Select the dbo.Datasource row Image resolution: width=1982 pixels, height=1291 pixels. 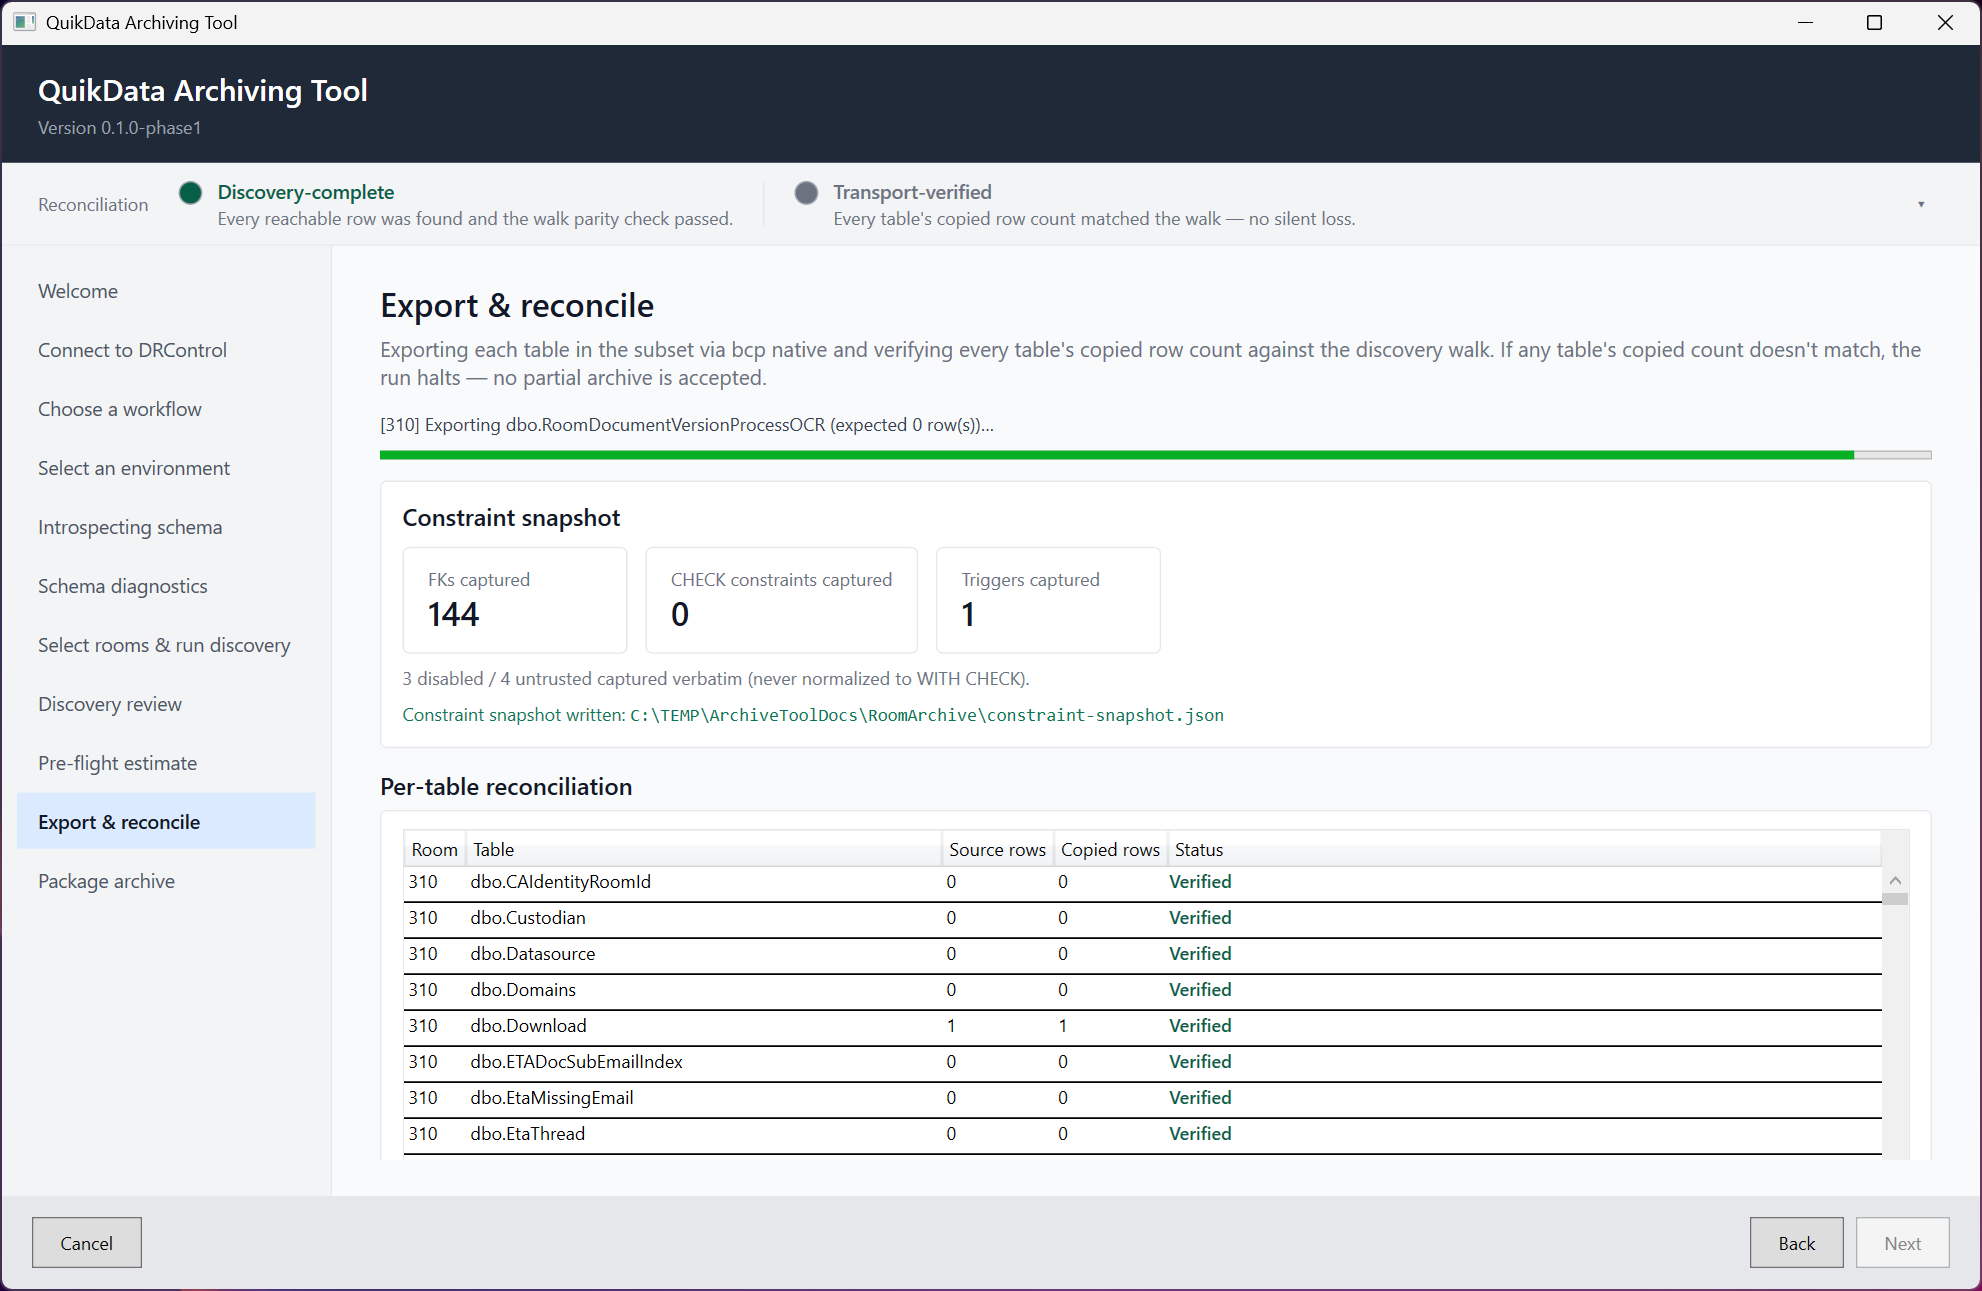click(1142, 954)
